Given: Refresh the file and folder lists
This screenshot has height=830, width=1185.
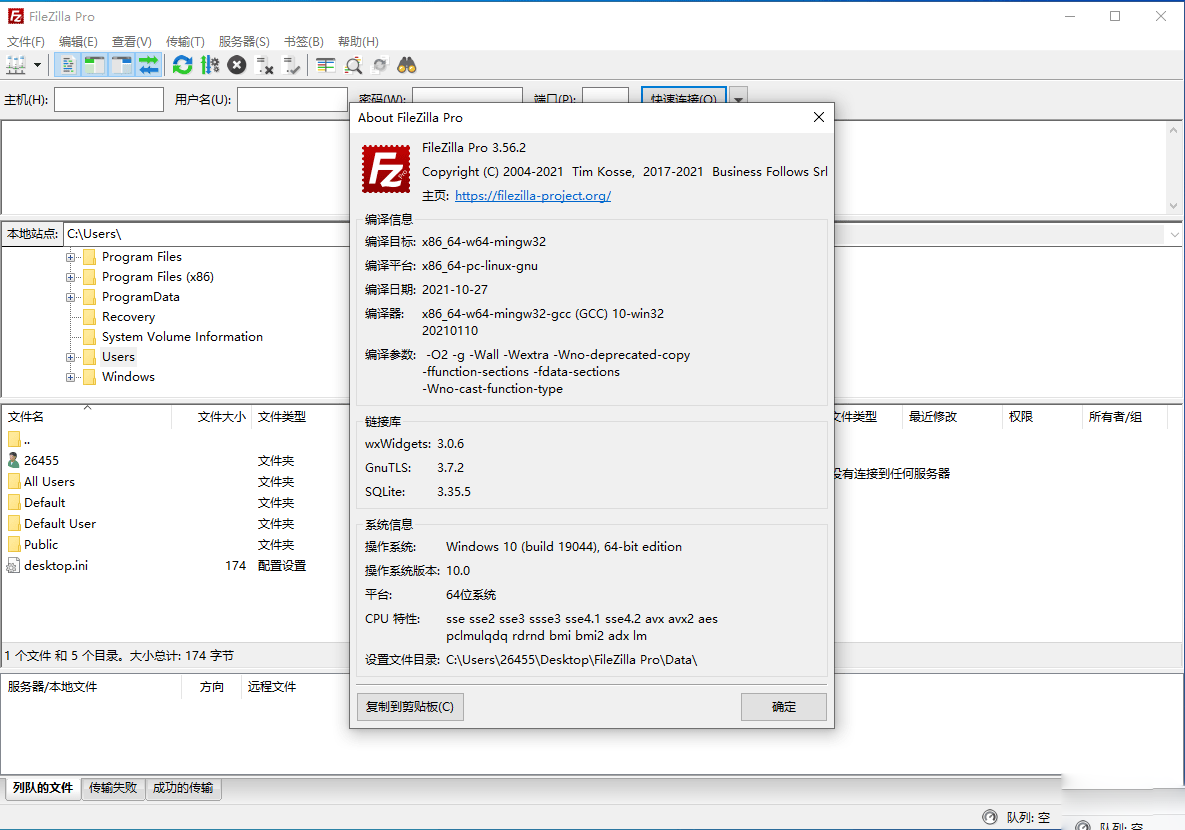Looking at the screenshot, I should coord(182,66).
